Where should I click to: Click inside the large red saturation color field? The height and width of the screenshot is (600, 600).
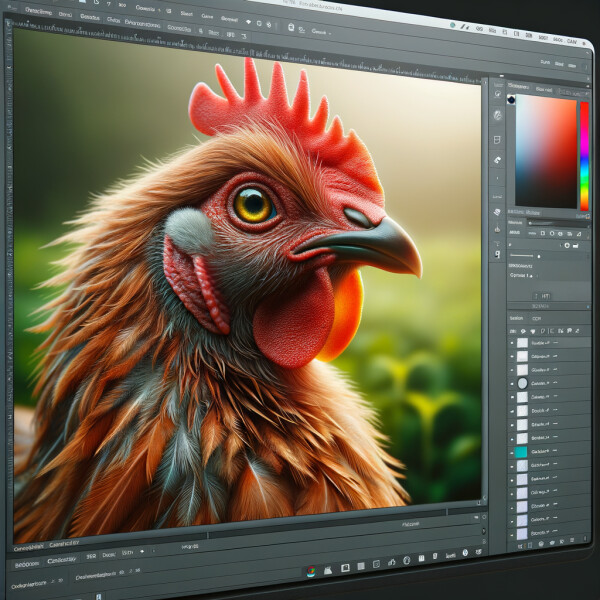click(x=546, y=151)
